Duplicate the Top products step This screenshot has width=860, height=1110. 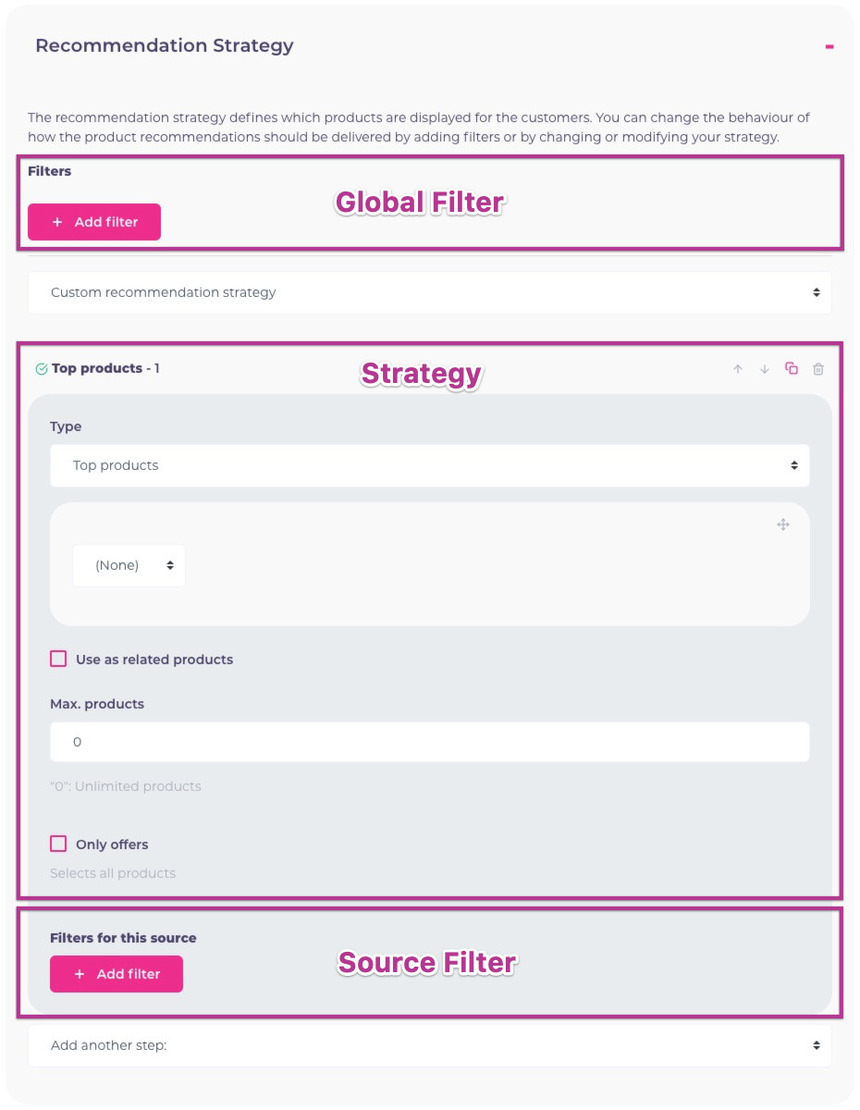click(x=791, y=369)
